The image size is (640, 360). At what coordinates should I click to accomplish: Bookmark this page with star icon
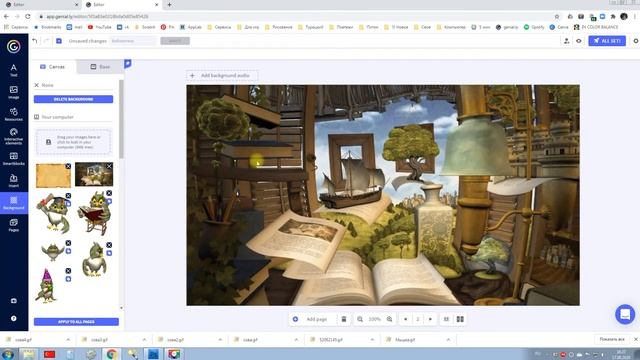pyautogui.click(x=557, y=16)
